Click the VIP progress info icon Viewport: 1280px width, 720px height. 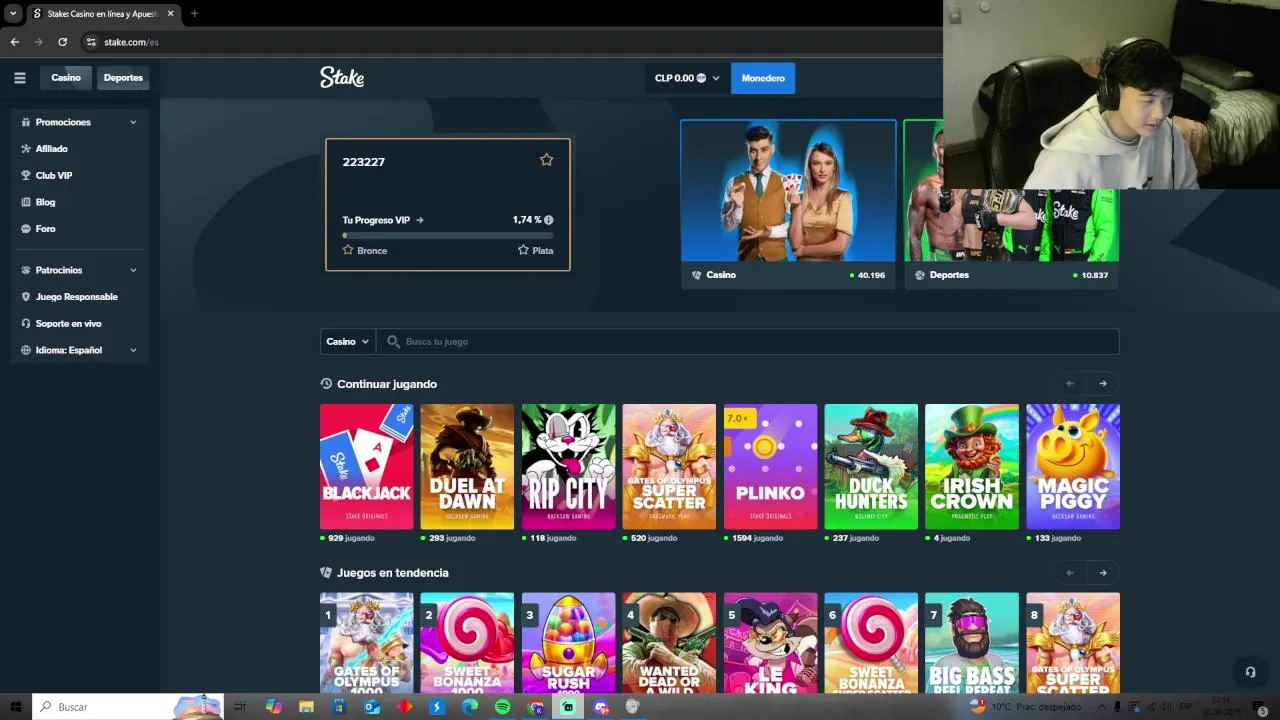(548, 220)
